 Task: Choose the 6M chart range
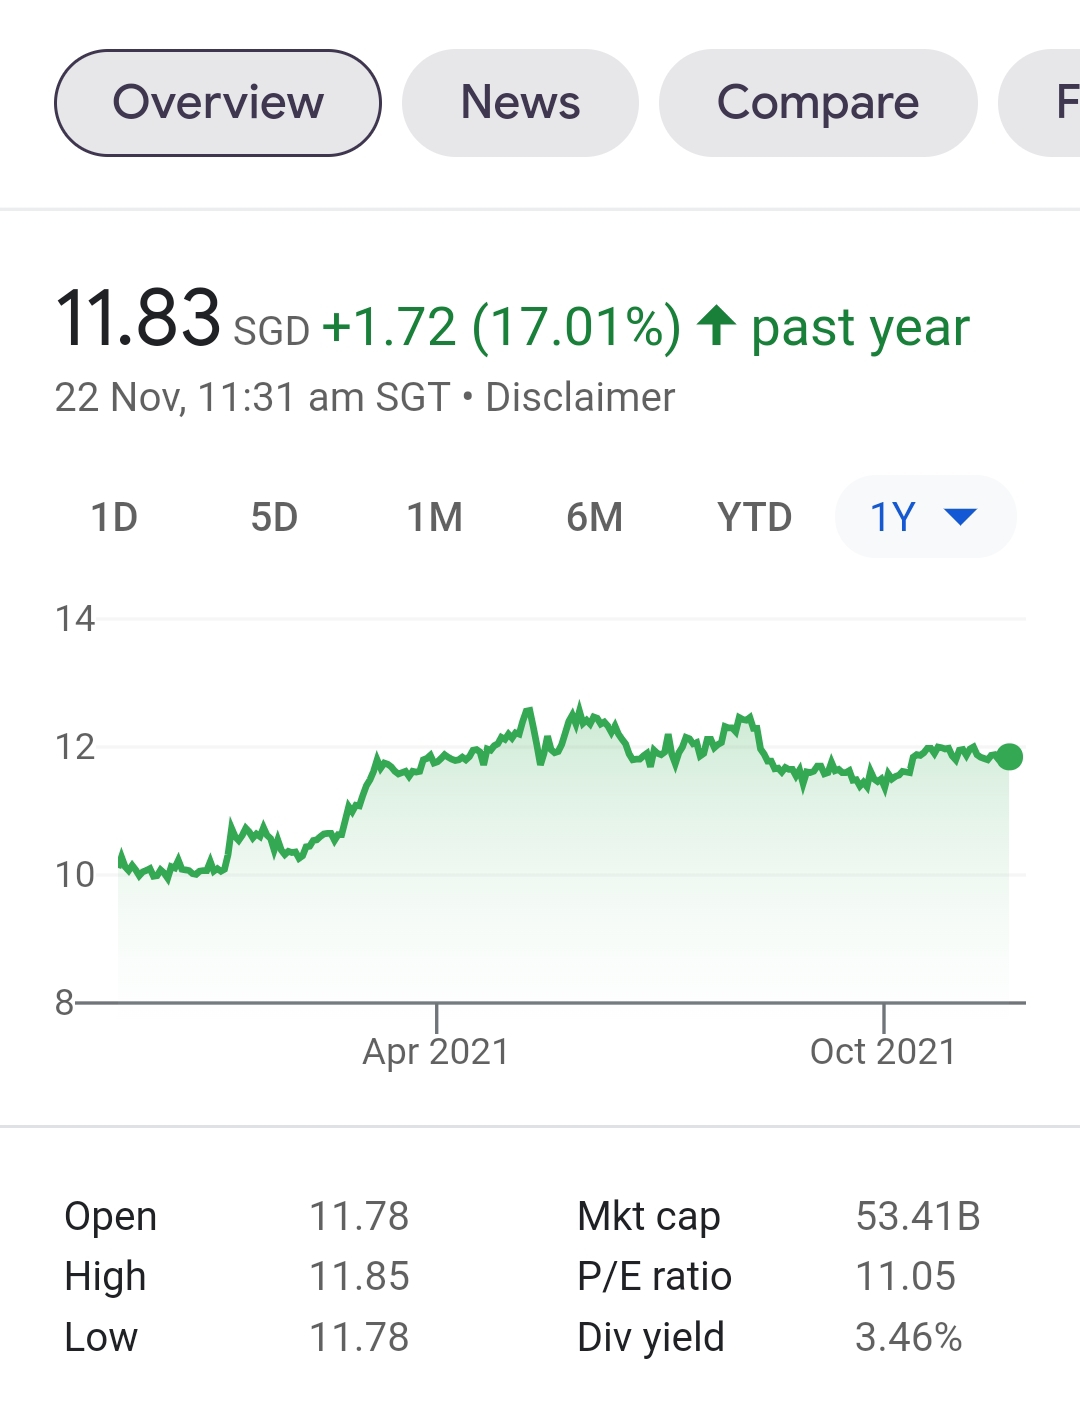tap(594, 517)
